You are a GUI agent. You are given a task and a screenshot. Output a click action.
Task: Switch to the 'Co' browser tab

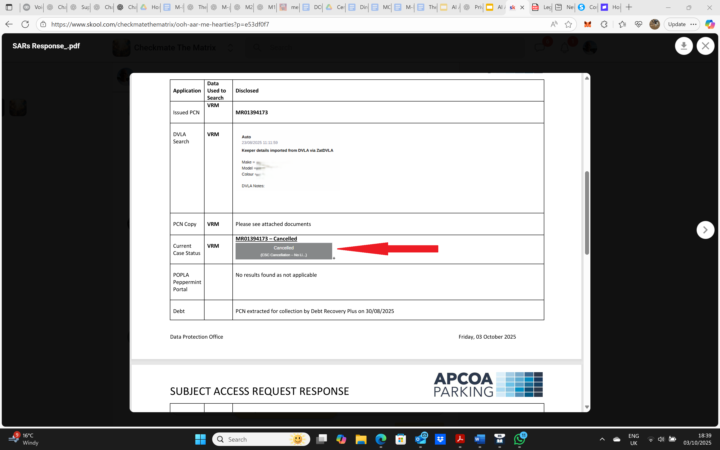587,7
